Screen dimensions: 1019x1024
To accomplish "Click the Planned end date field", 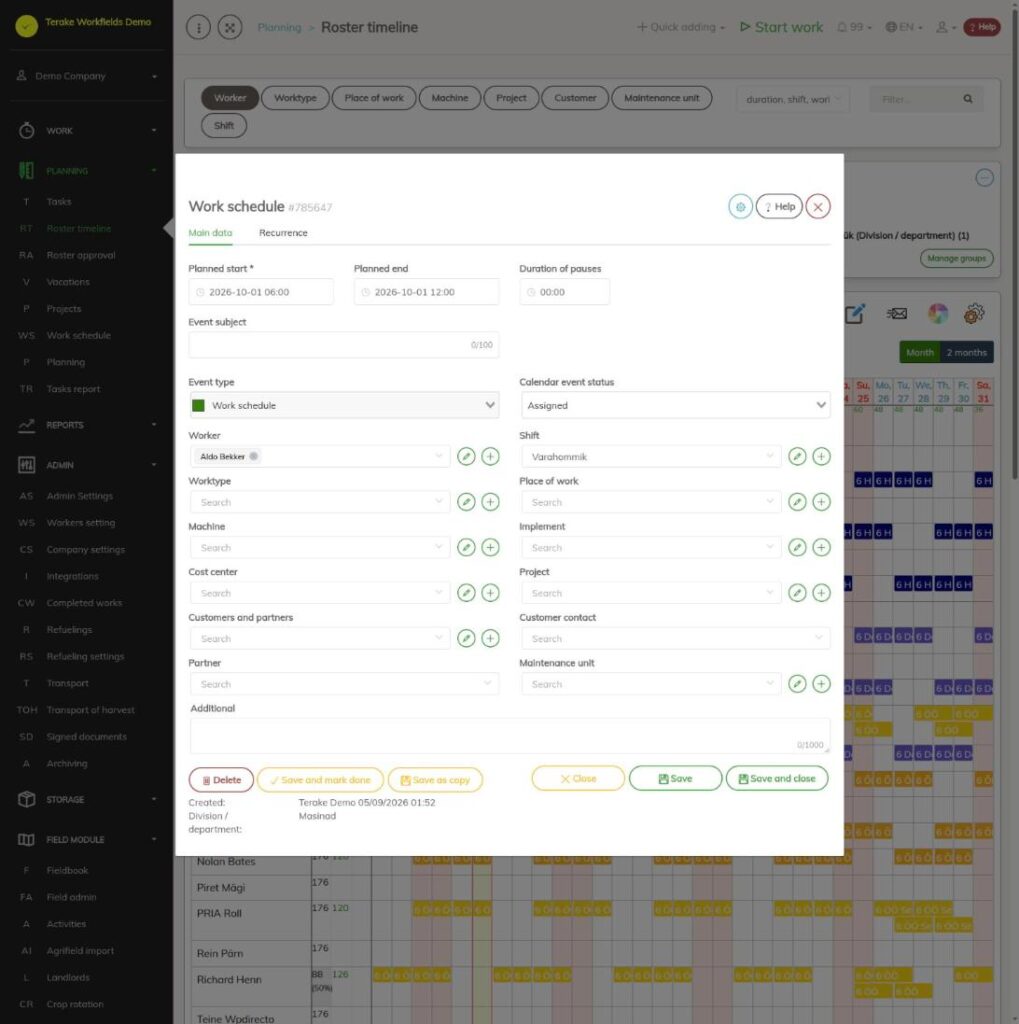I will [x=427, y=292].
